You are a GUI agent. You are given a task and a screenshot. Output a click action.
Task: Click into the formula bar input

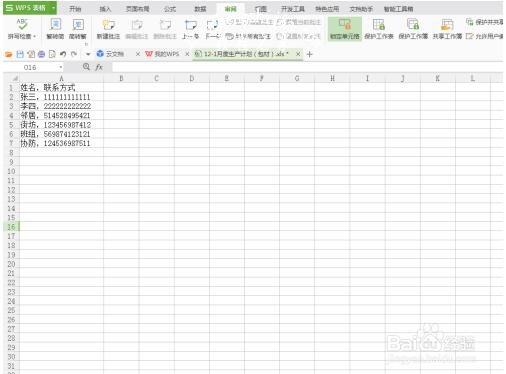(308, 67)
